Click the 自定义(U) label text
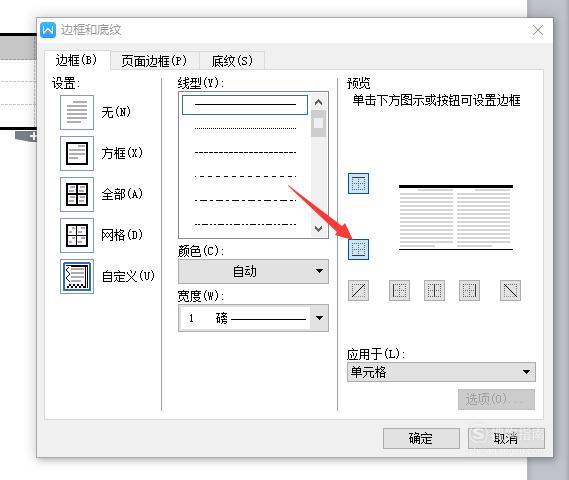The height and width of the screenshot is (480, 569). [128, 276]
